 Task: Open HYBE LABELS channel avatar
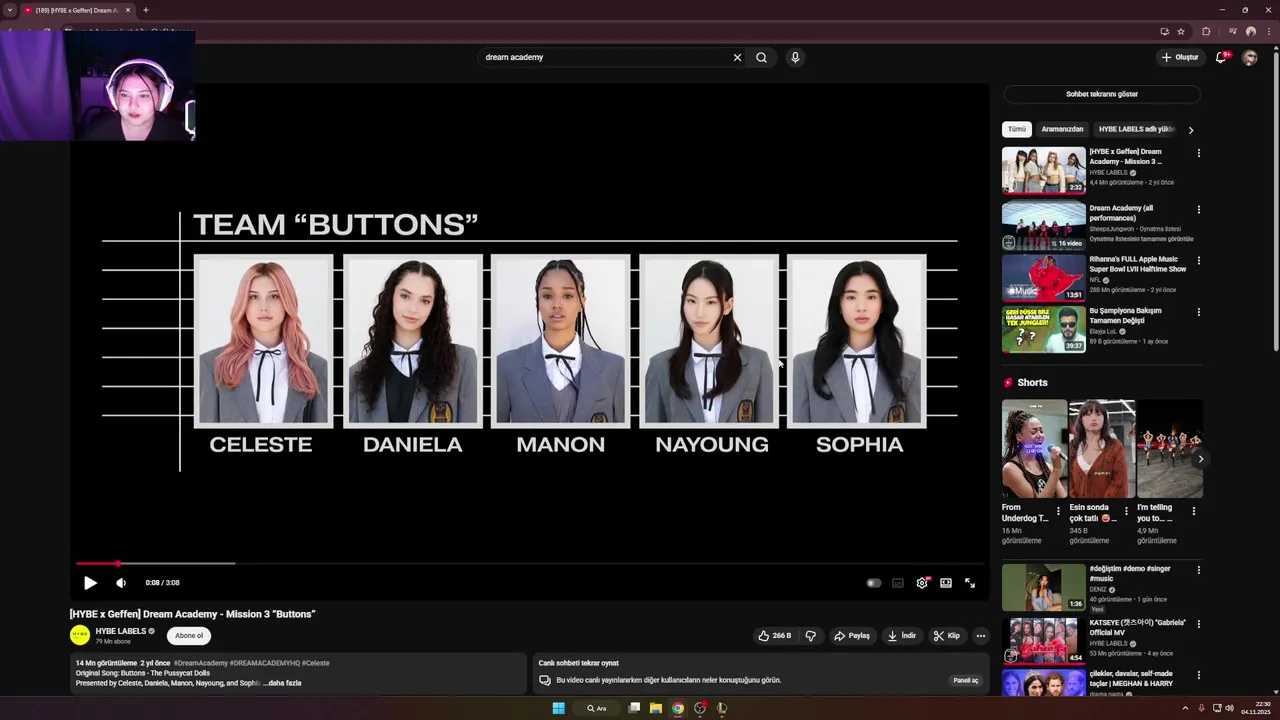coord(80,635)
